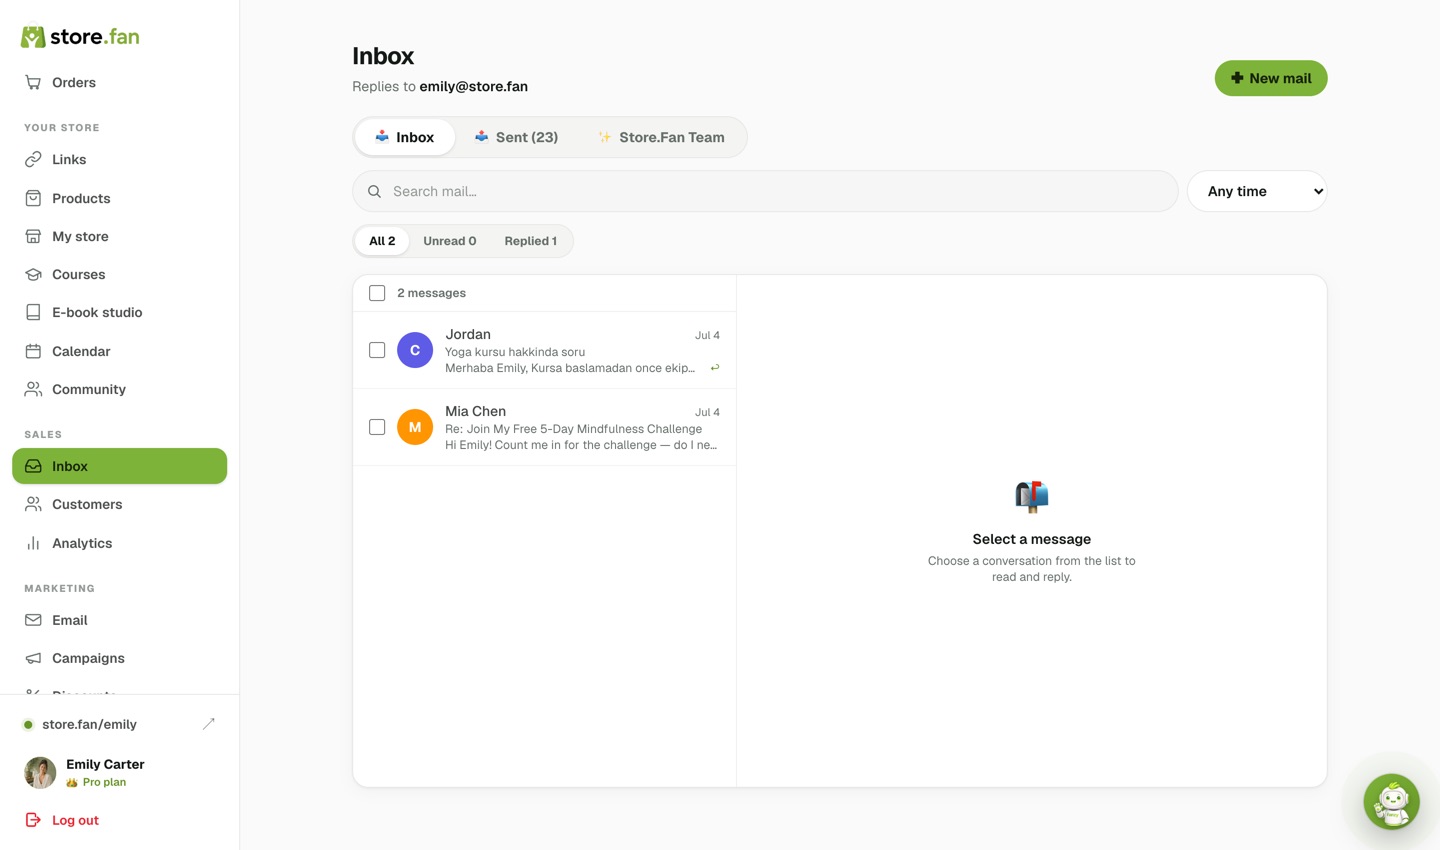This screenshot has width=1440, height=850.
Task: Switch to the Store.Fan Team tab
Action: tap(661, 137)
